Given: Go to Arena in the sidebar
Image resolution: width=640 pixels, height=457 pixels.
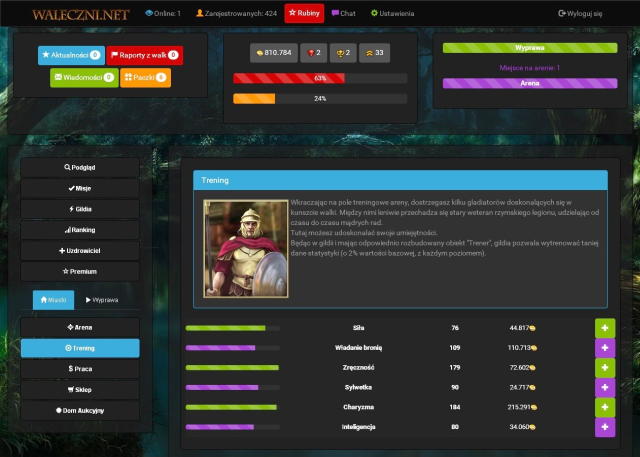Looking at the screenshot, I should tap(80, 327).
